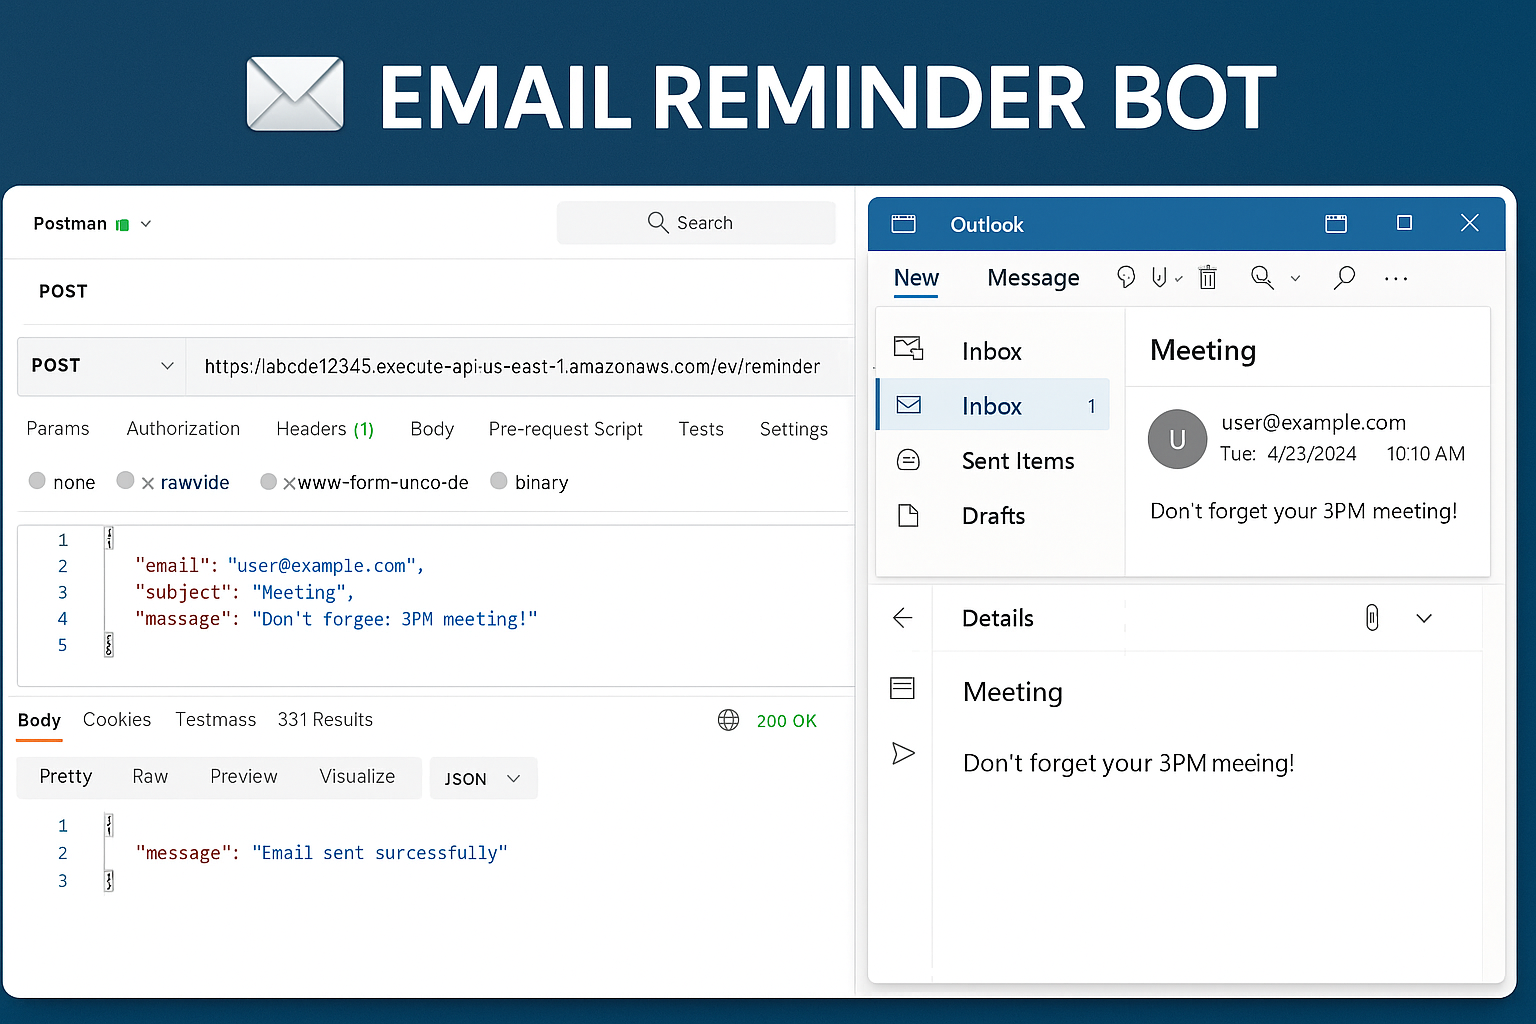Switch response view to Pretty
Viewport: 1536px width, 1024px height.
point(66,776)
